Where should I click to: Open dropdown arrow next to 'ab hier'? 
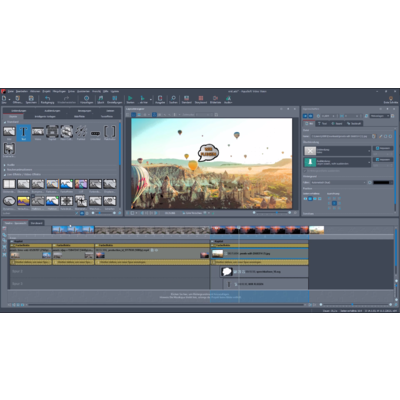pyautogui.click(x=151, y=99)
